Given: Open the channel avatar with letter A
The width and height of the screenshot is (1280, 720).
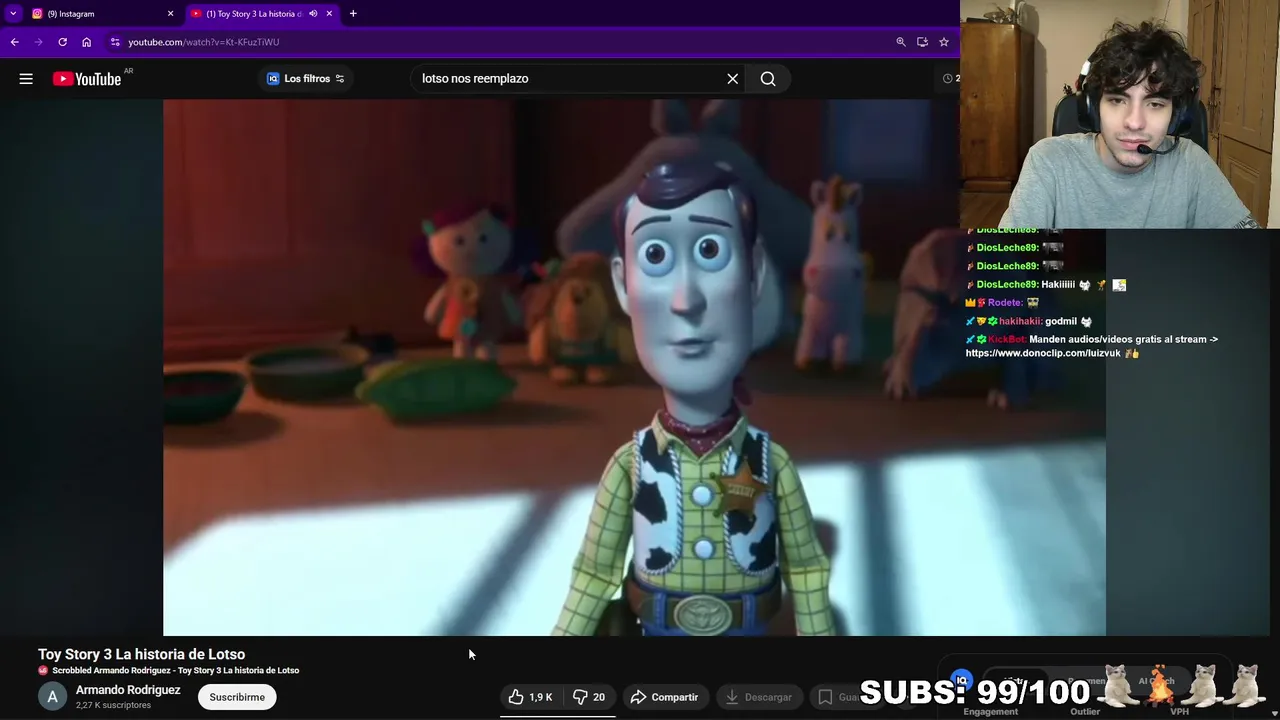Looking at the screenshot, I should click(x=53, y=697).
